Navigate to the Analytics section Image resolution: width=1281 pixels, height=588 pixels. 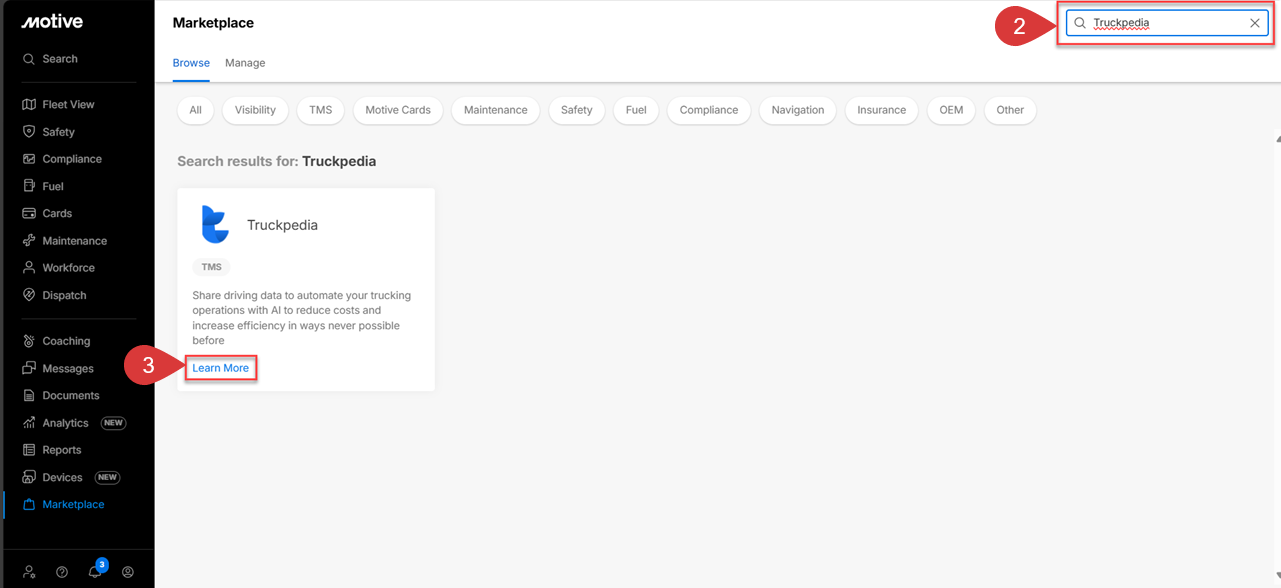point(66,422)
